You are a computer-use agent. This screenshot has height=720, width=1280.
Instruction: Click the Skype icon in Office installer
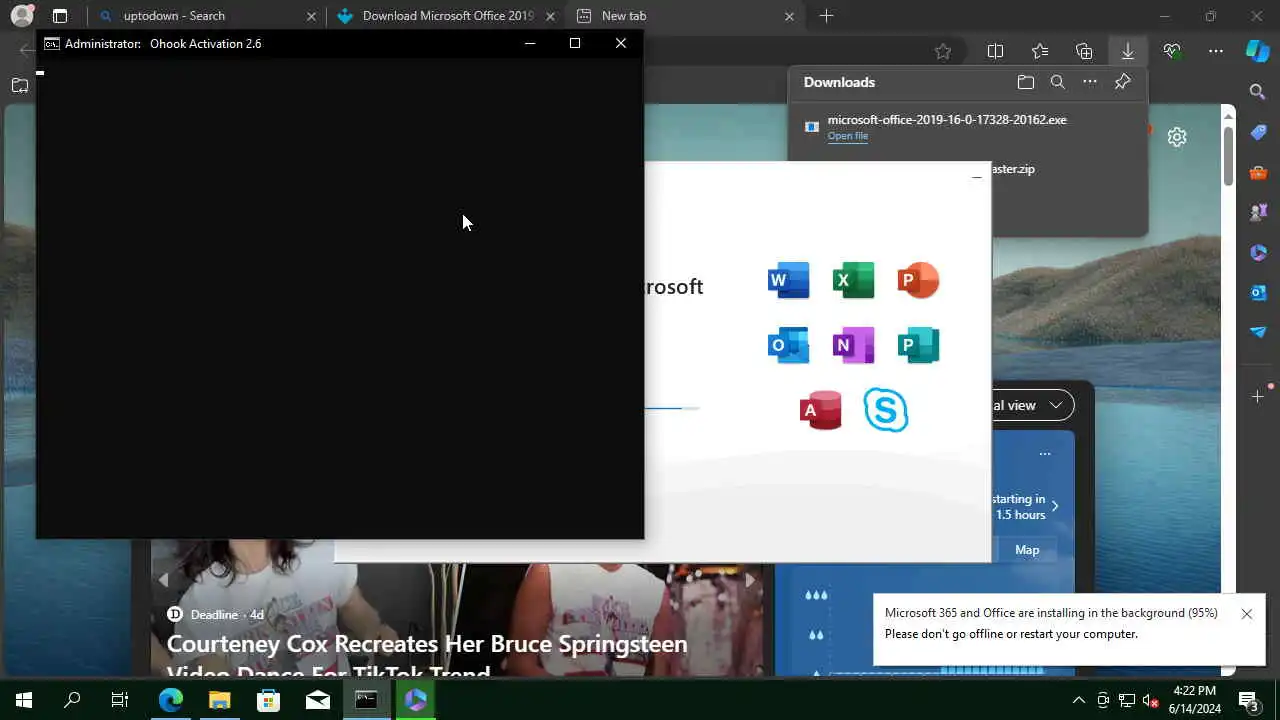click(886, 410)
